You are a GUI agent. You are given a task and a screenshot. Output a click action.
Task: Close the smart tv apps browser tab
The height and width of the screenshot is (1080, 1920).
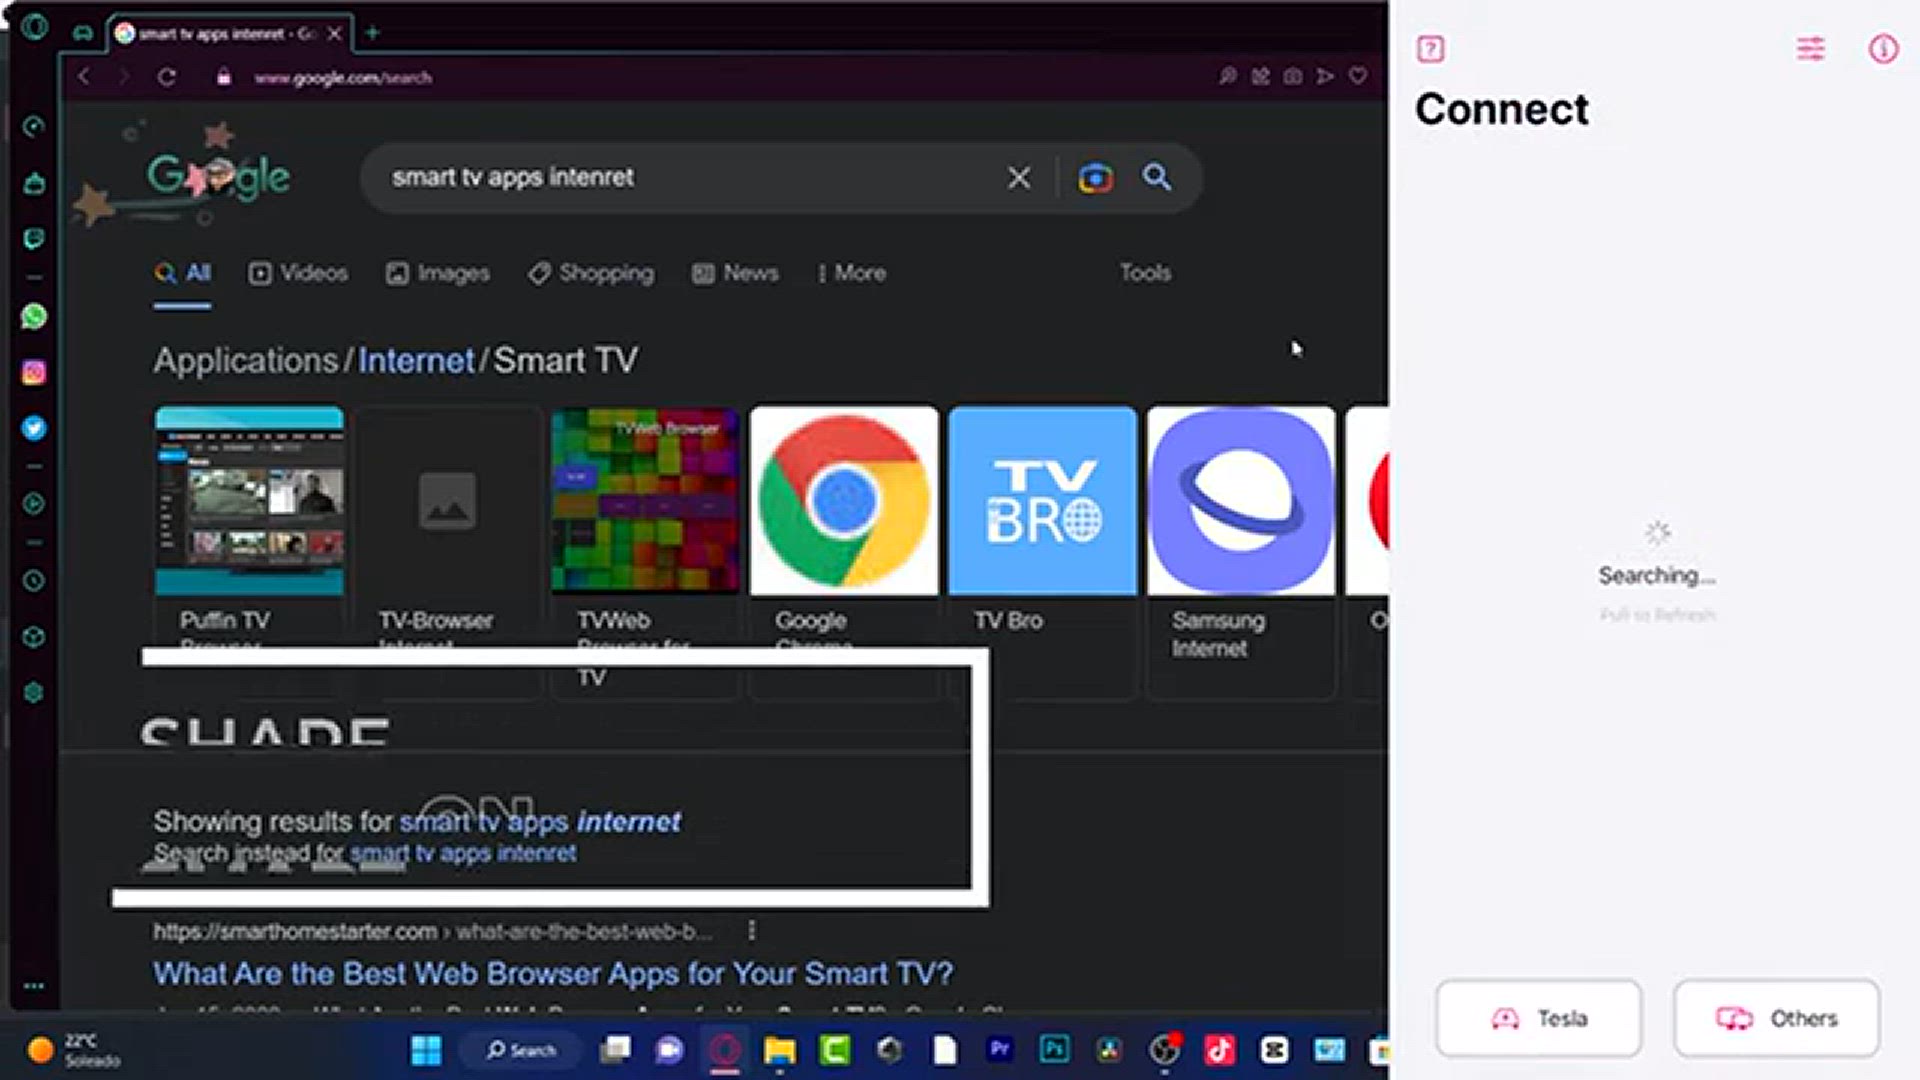[335, 34]
